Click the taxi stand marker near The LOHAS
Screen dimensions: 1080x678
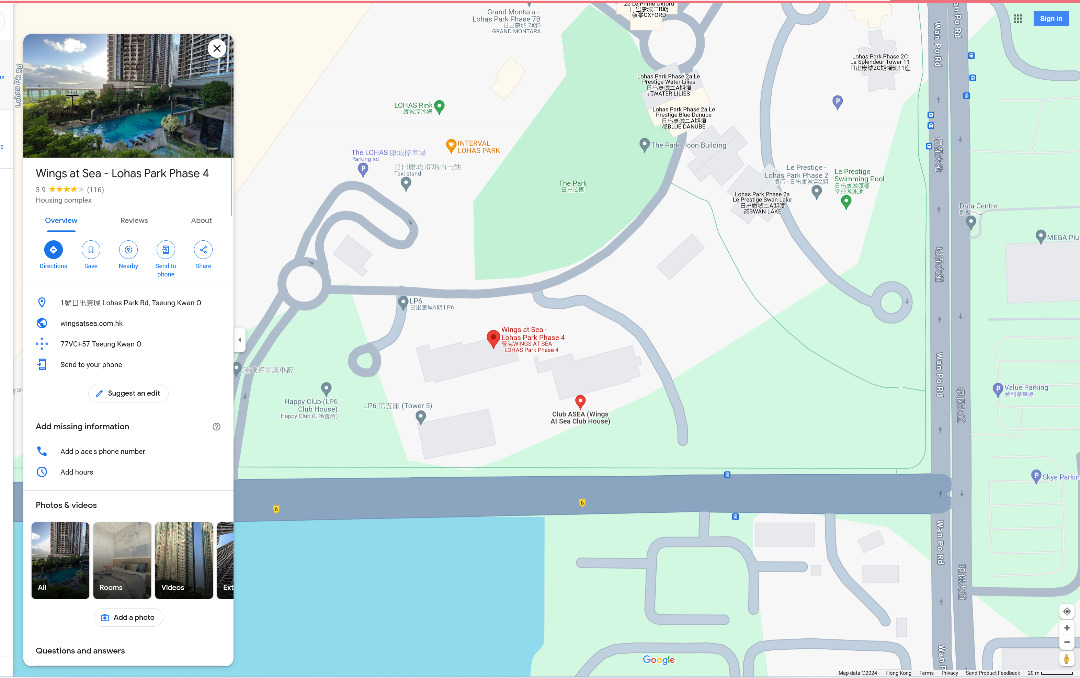tap(406, 183)
